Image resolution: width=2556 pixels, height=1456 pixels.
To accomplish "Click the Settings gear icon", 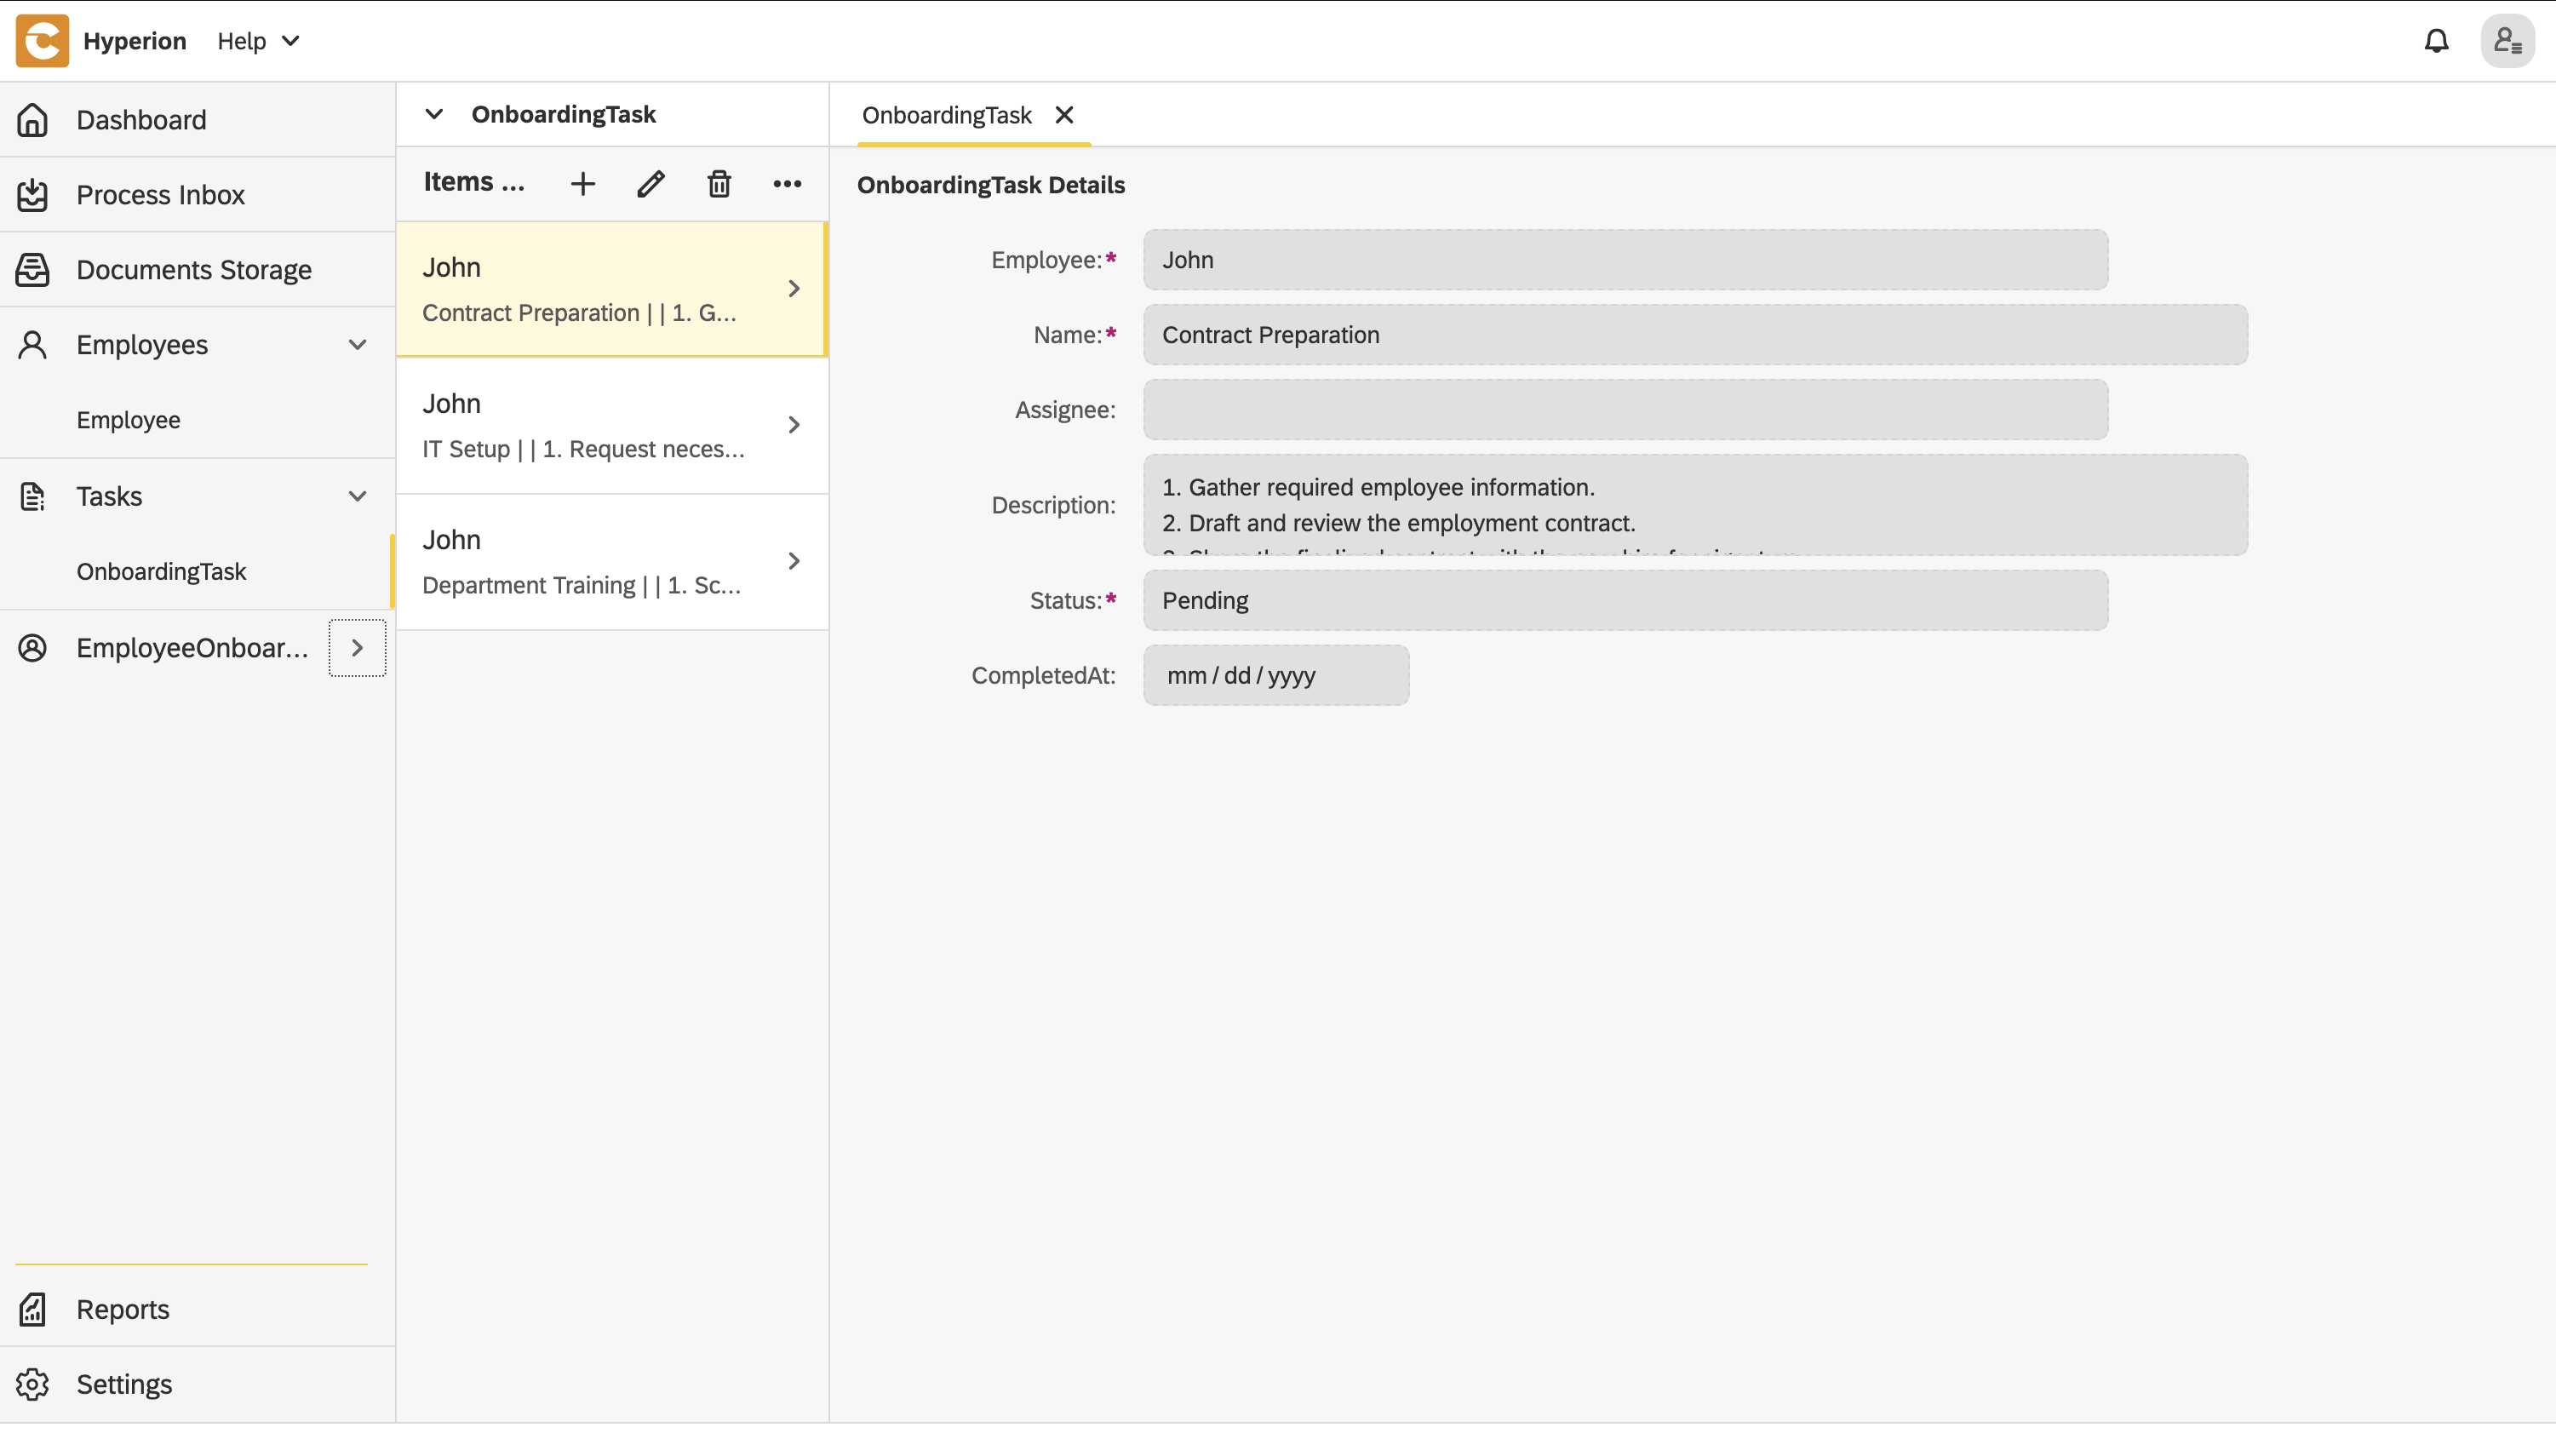I will pyautogui.click(x=32, y=1384).
